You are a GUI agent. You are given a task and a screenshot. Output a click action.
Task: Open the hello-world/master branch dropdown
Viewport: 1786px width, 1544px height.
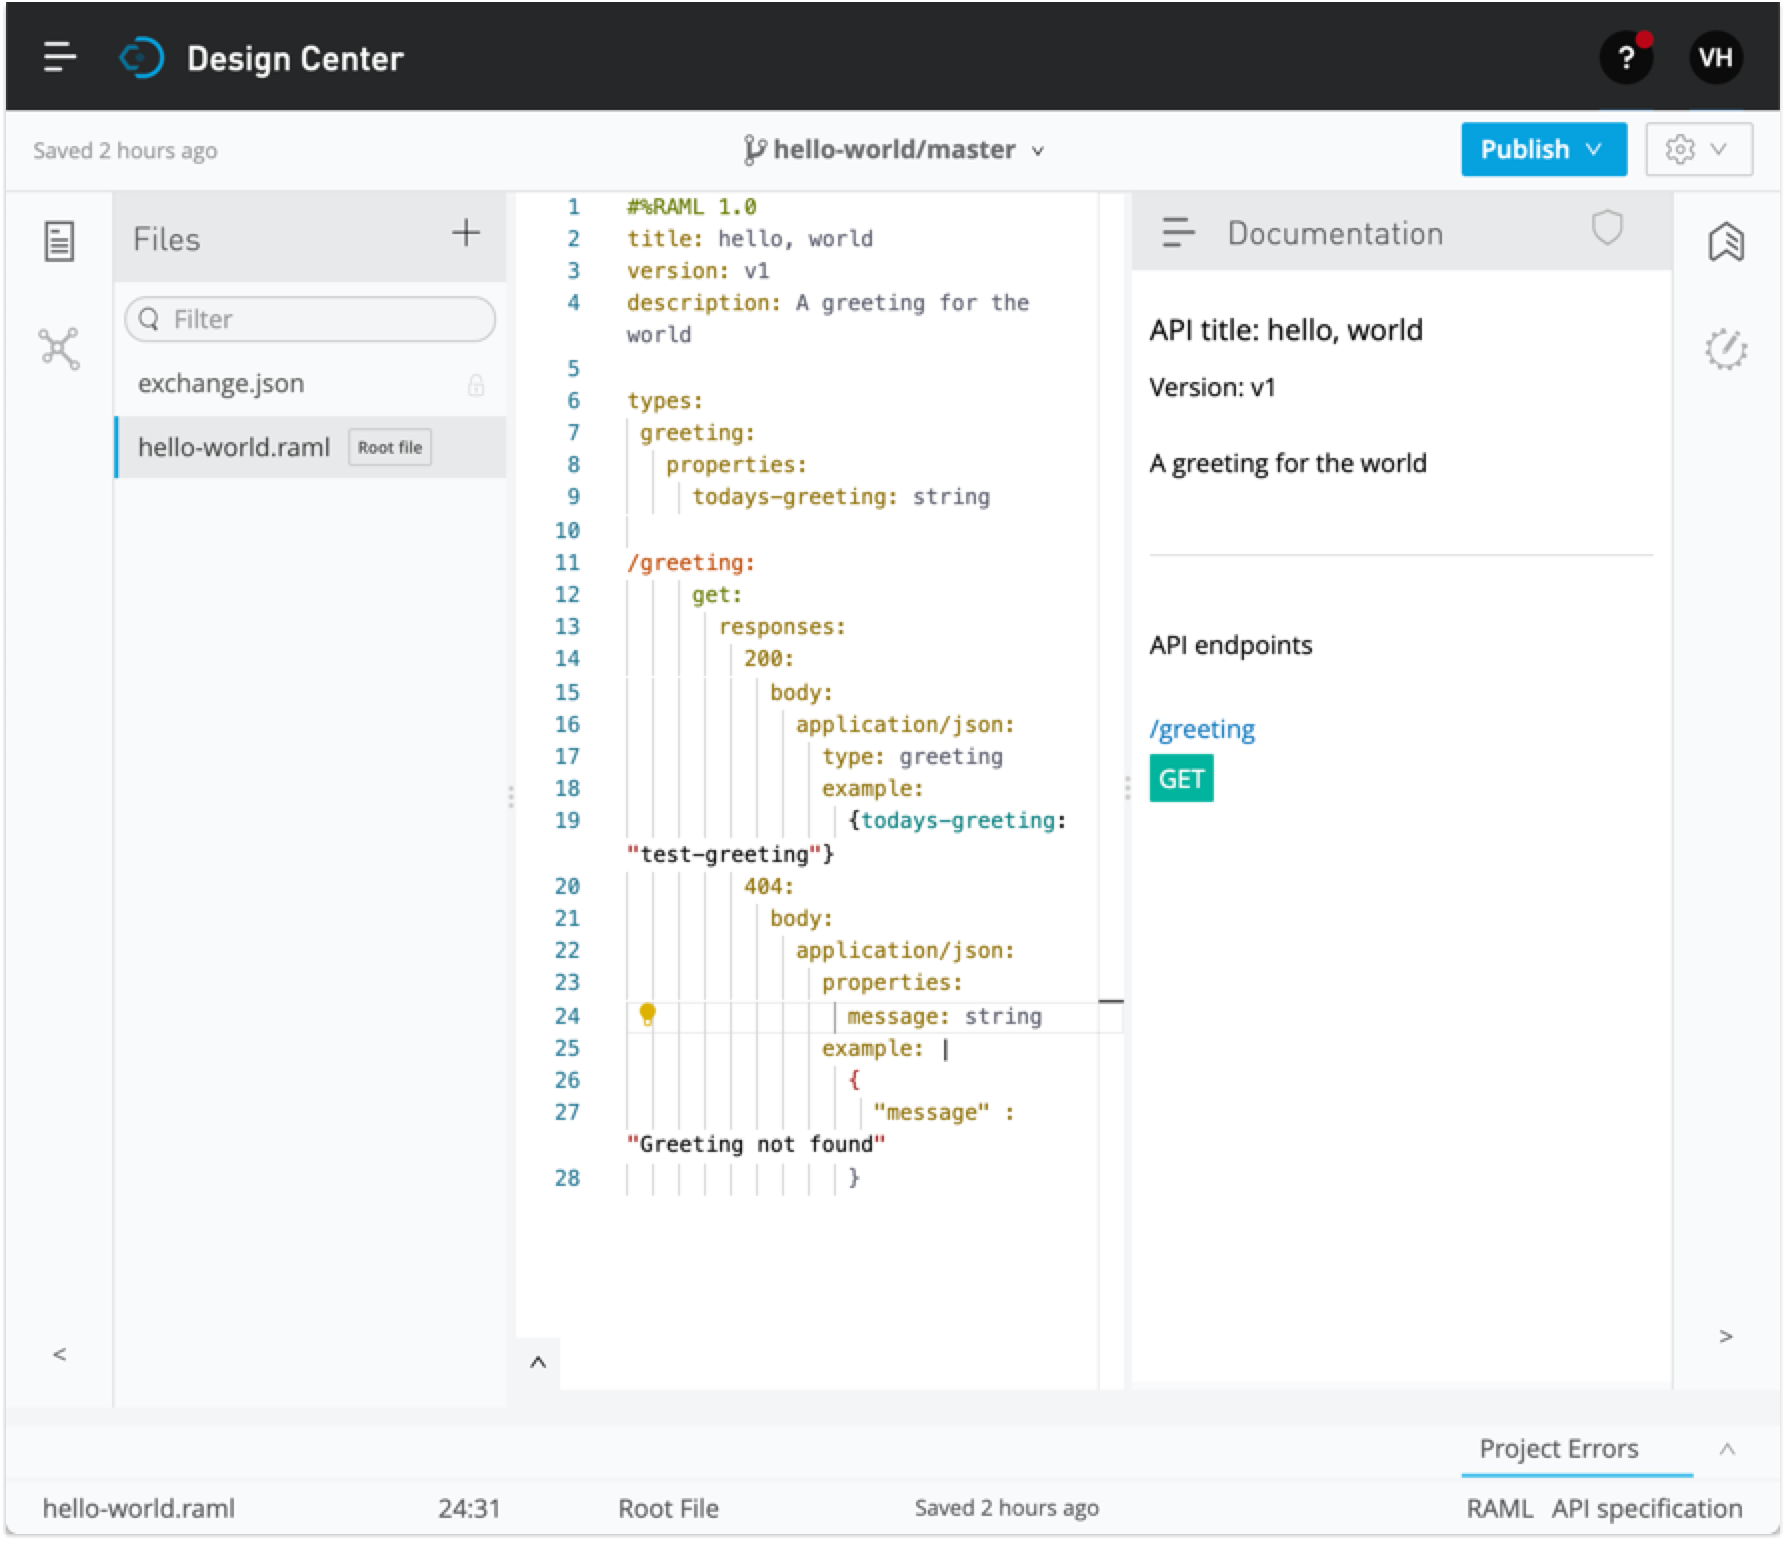[894, 150]
